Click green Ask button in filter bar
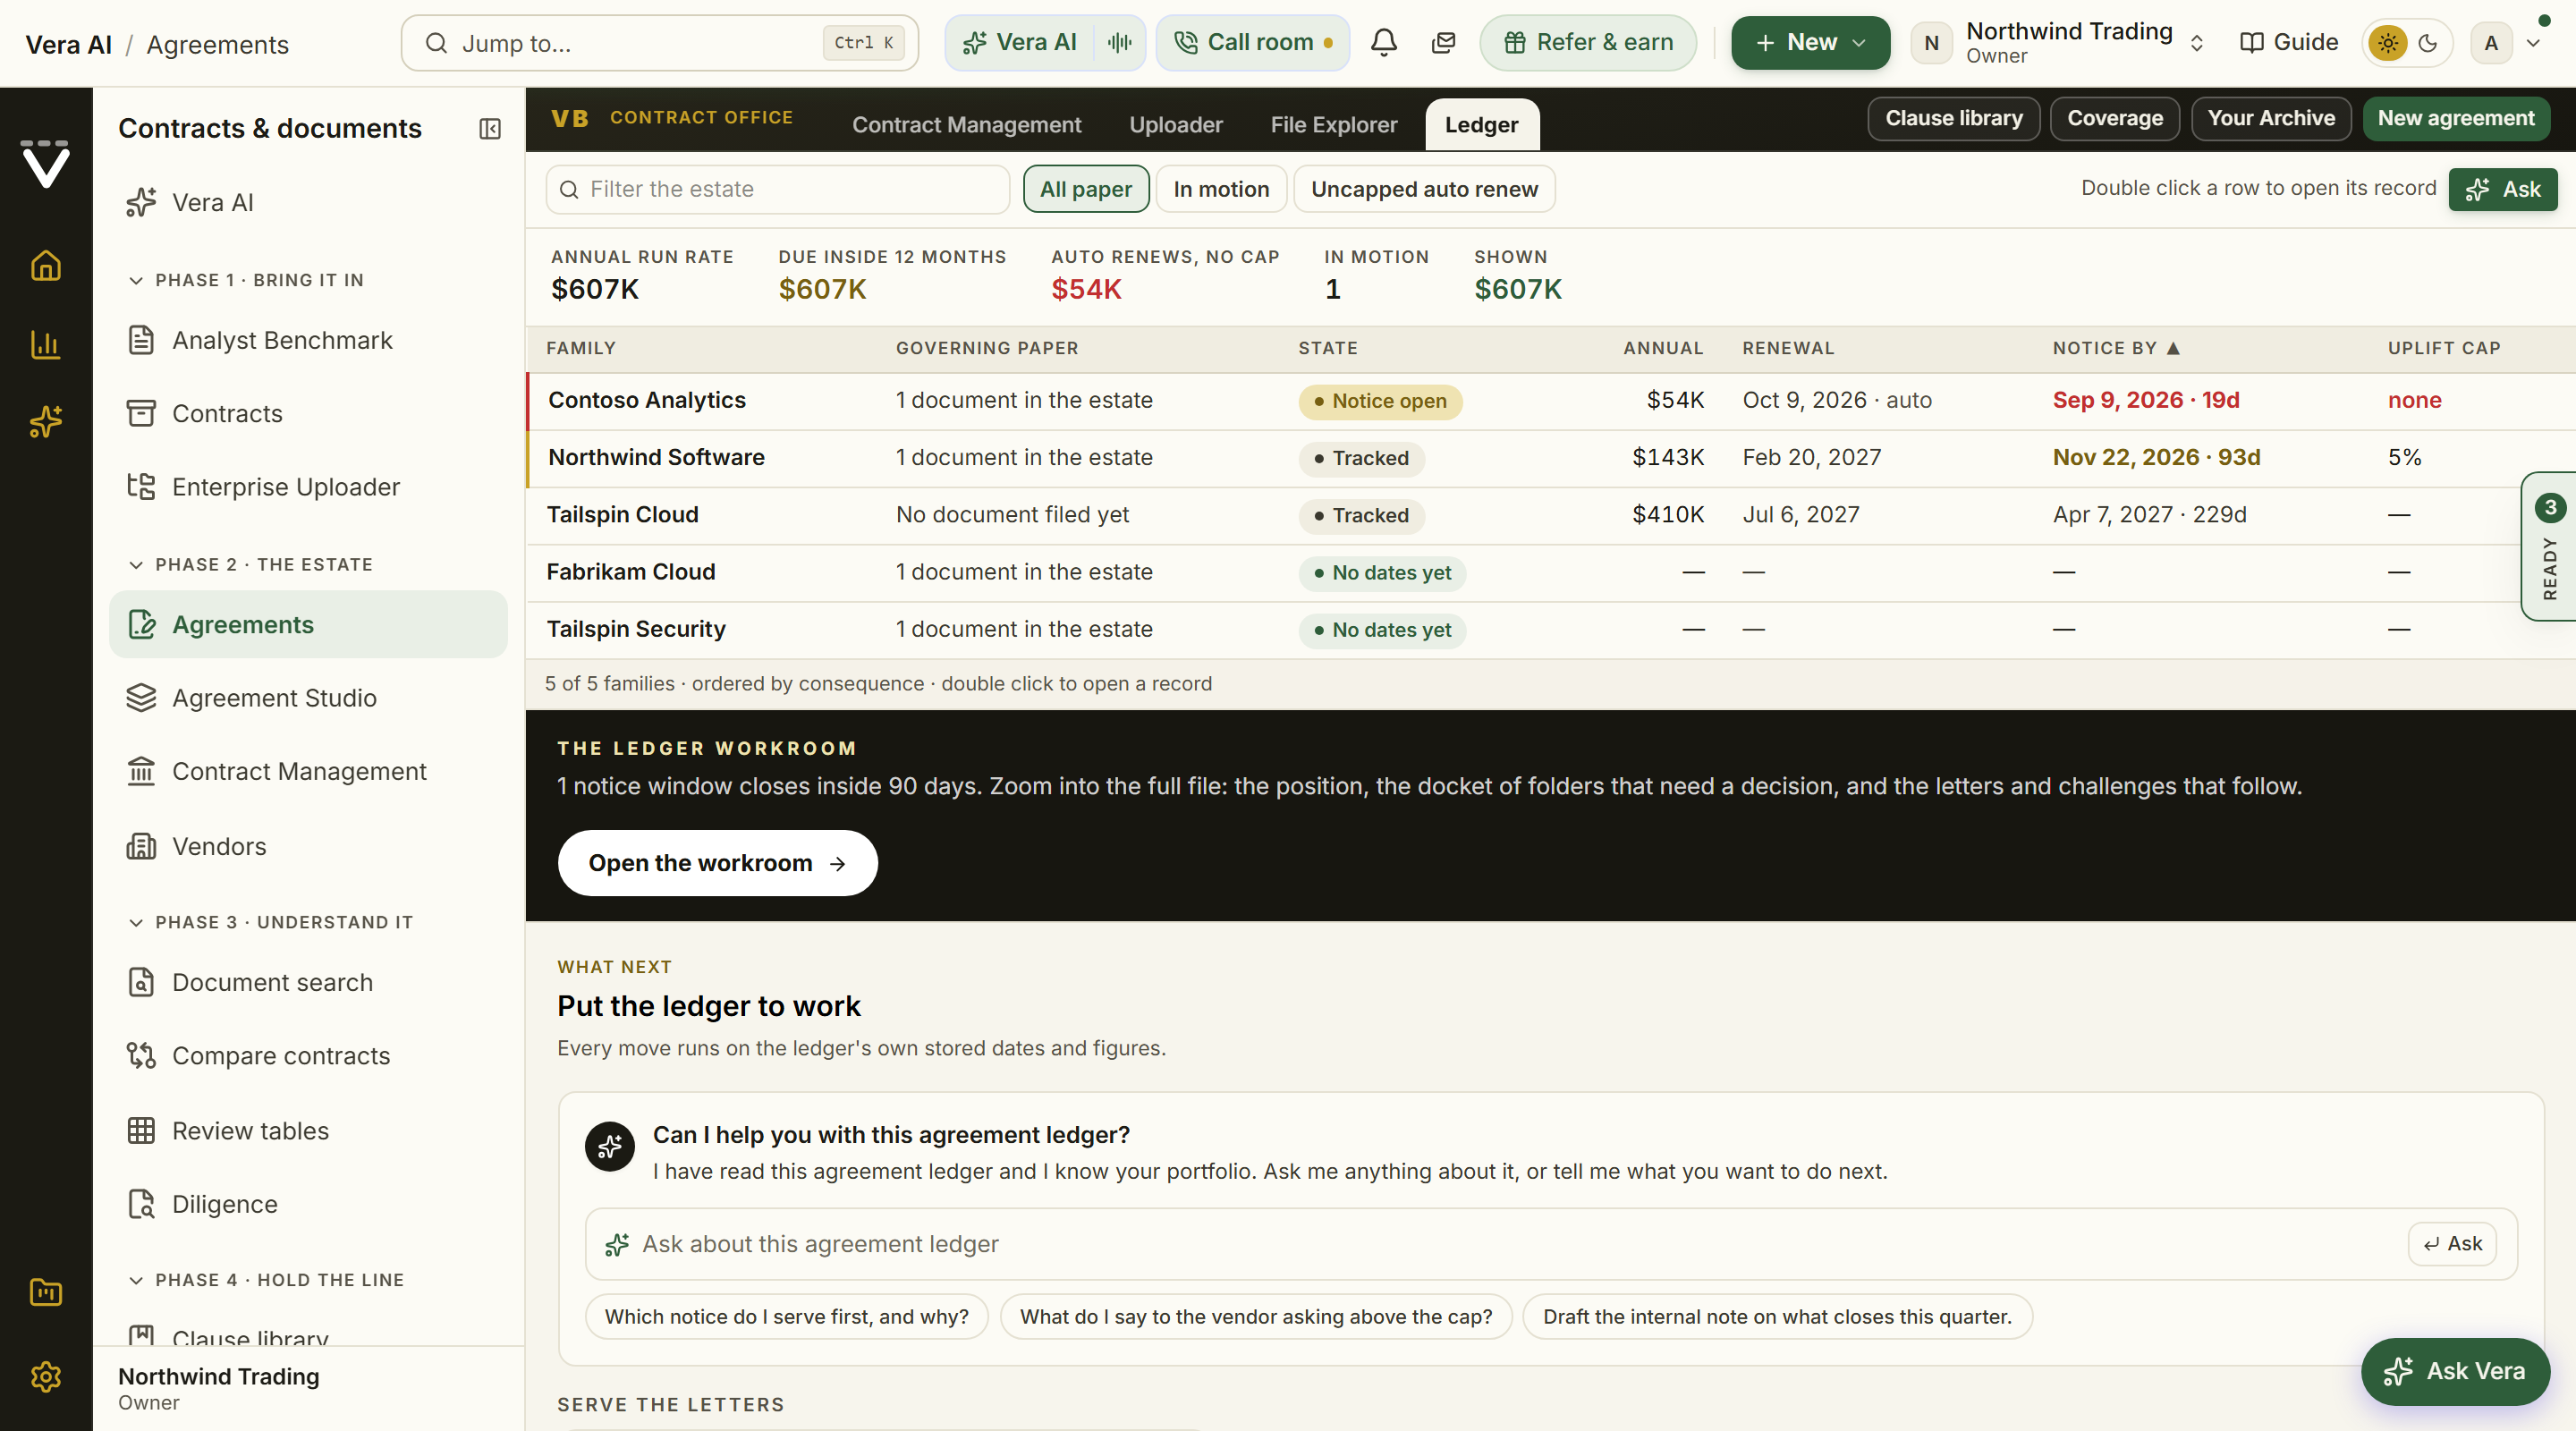The image size is (2576, 1431). tap(2502, 189)
